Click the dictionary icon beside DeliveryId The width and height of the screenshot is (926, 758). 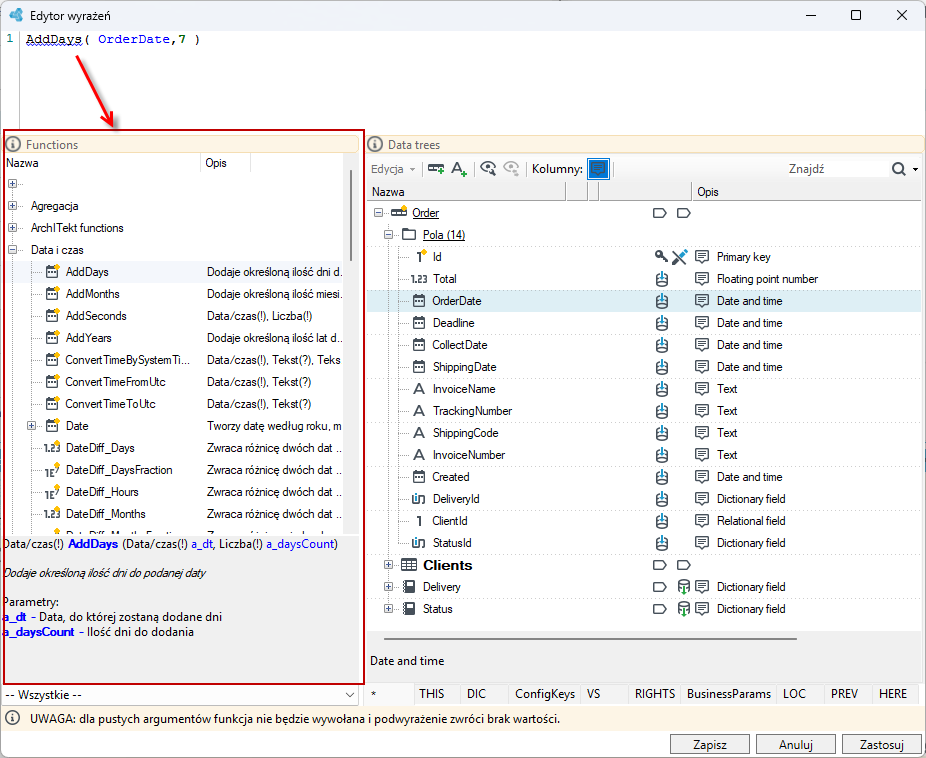click(419, 499)
